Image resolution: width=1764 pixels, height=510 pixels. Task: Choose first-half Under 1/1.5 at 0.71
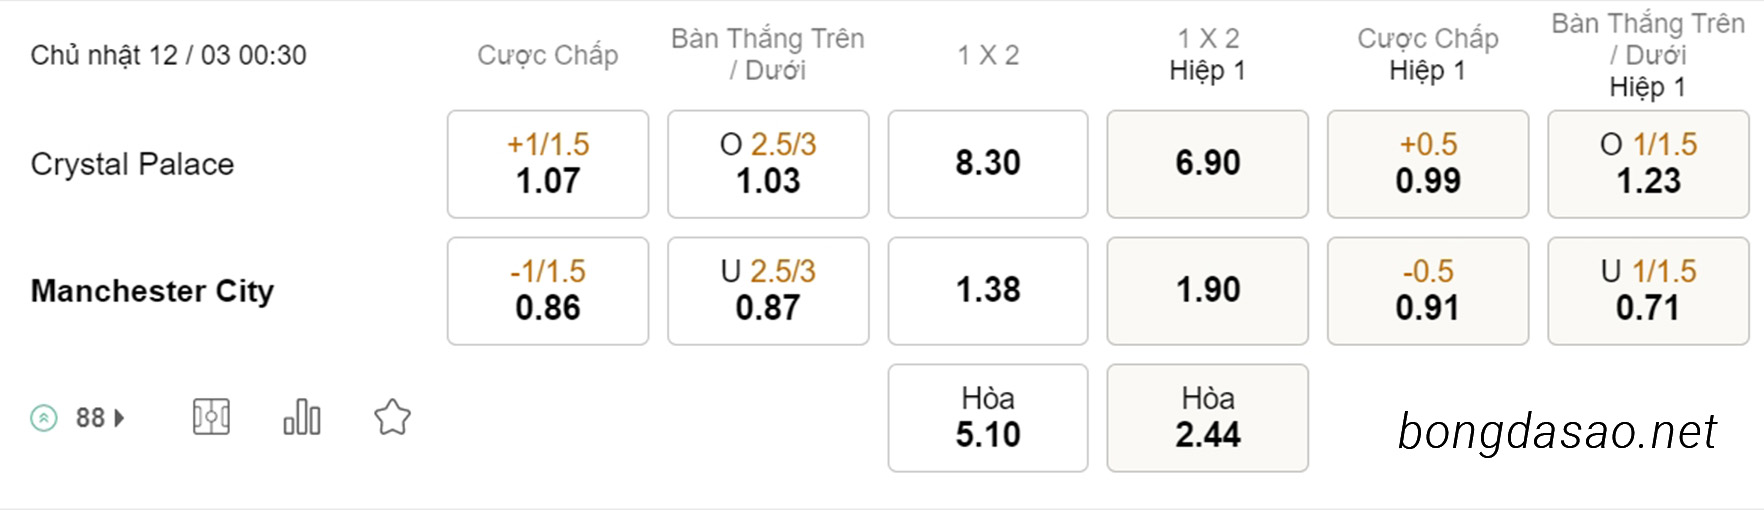1649,291
